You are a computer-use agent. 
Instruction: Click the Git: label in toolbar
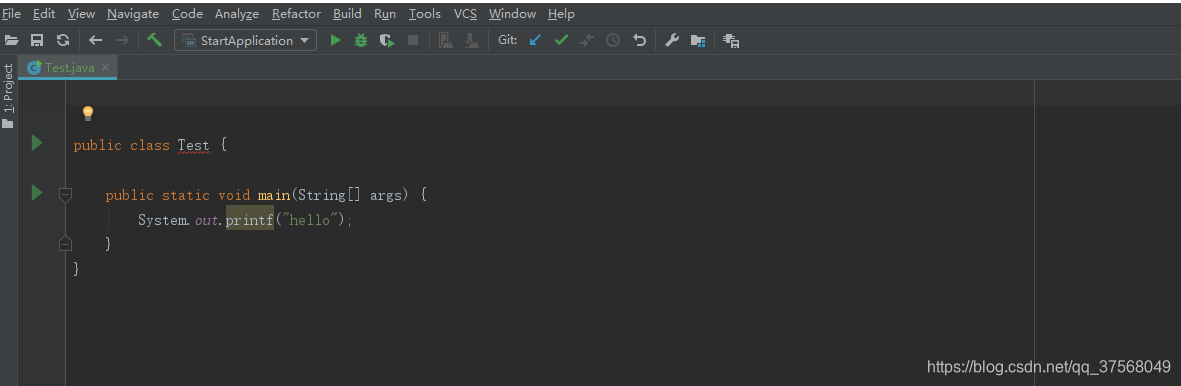click(x=508, y=40)
